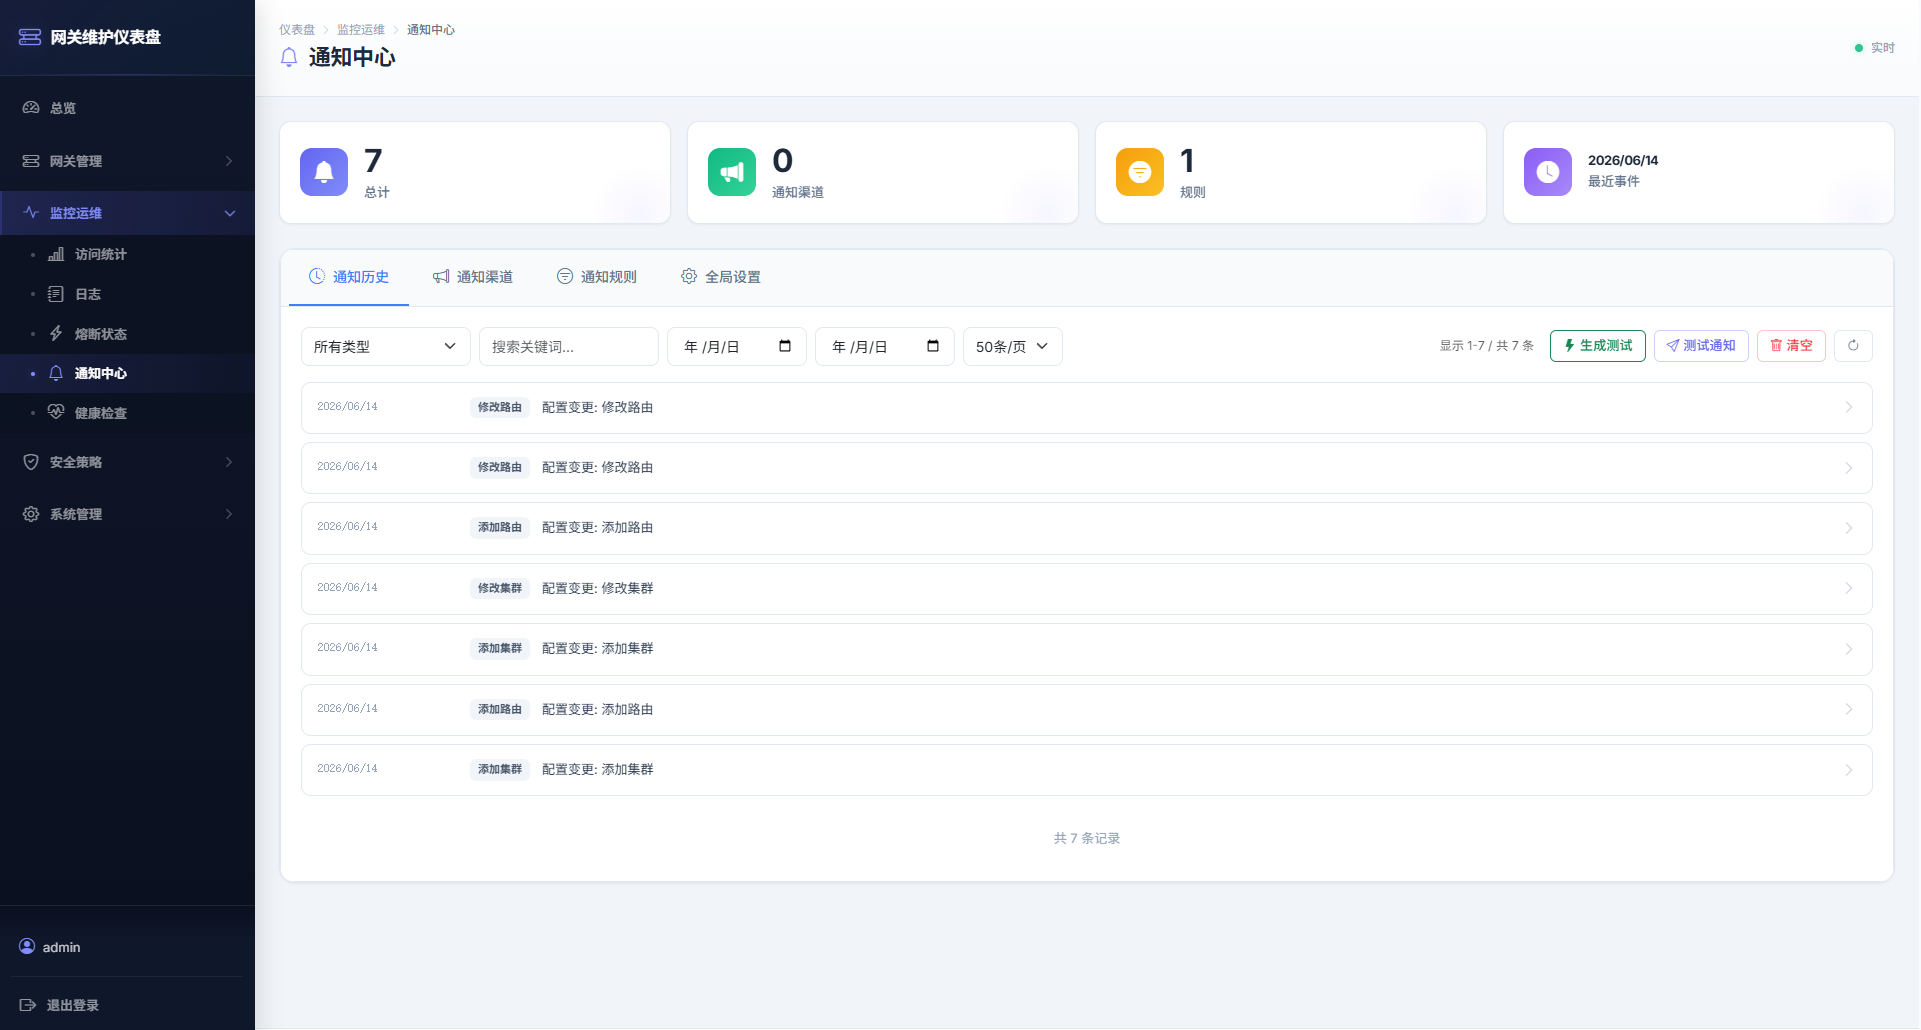1921x1030 pixels.
Task: Expand the first 修改路由 record arrow
Action: tap(1849, 408)
